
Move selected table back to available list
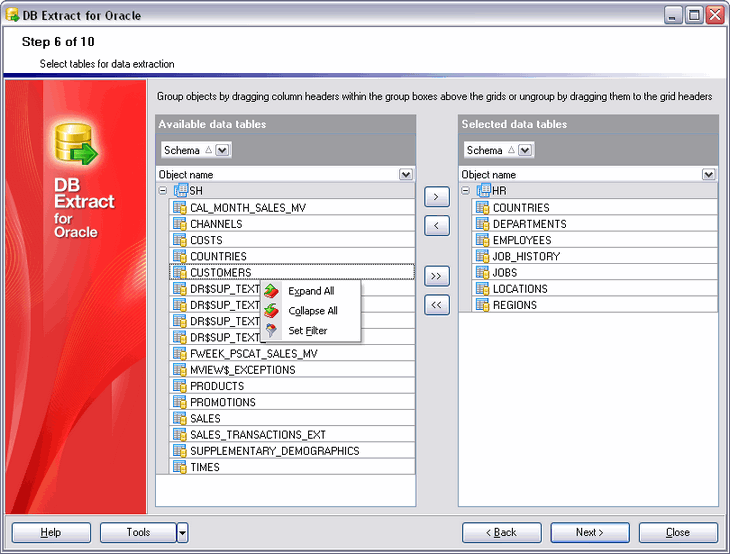click(x=437, y=226)
